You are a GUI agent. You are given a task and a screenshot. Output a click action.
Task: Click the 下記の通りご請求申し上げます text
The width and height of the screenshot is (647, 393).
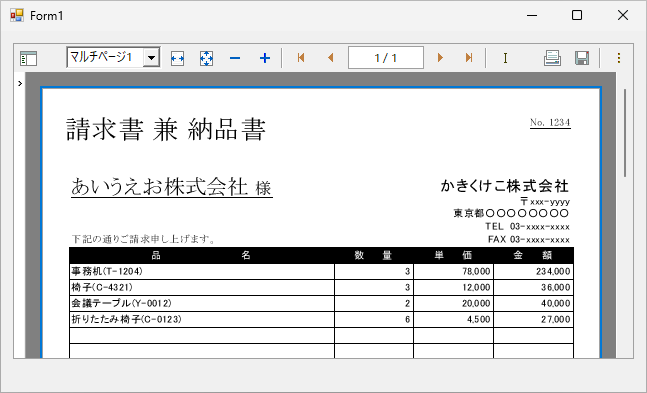143,239
